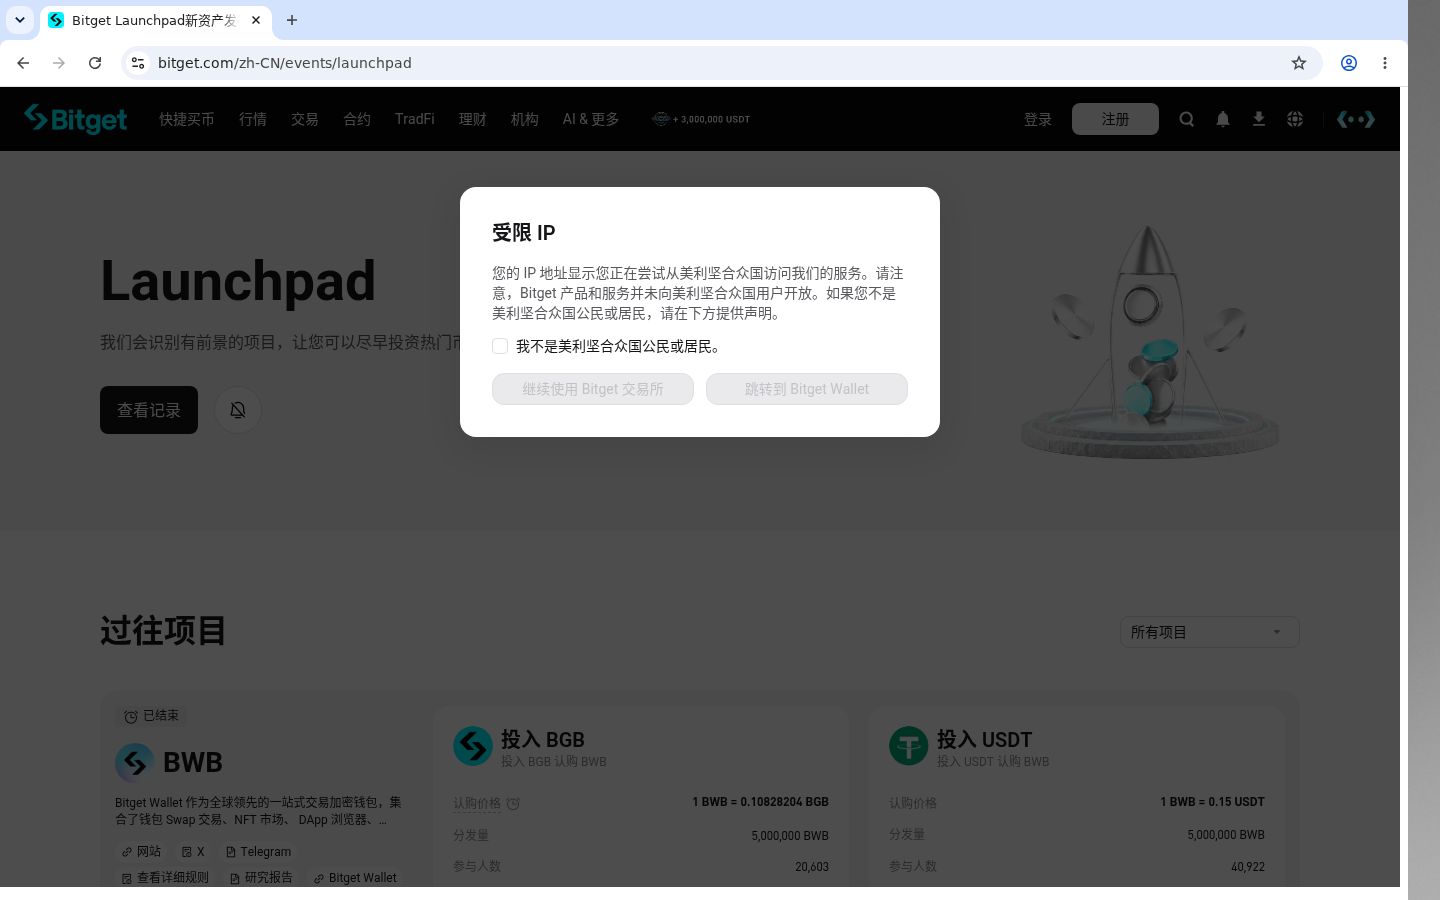Screen dimensions: 1440x900
Task: Click the 20,603 participants value
Action: (812, 867)
